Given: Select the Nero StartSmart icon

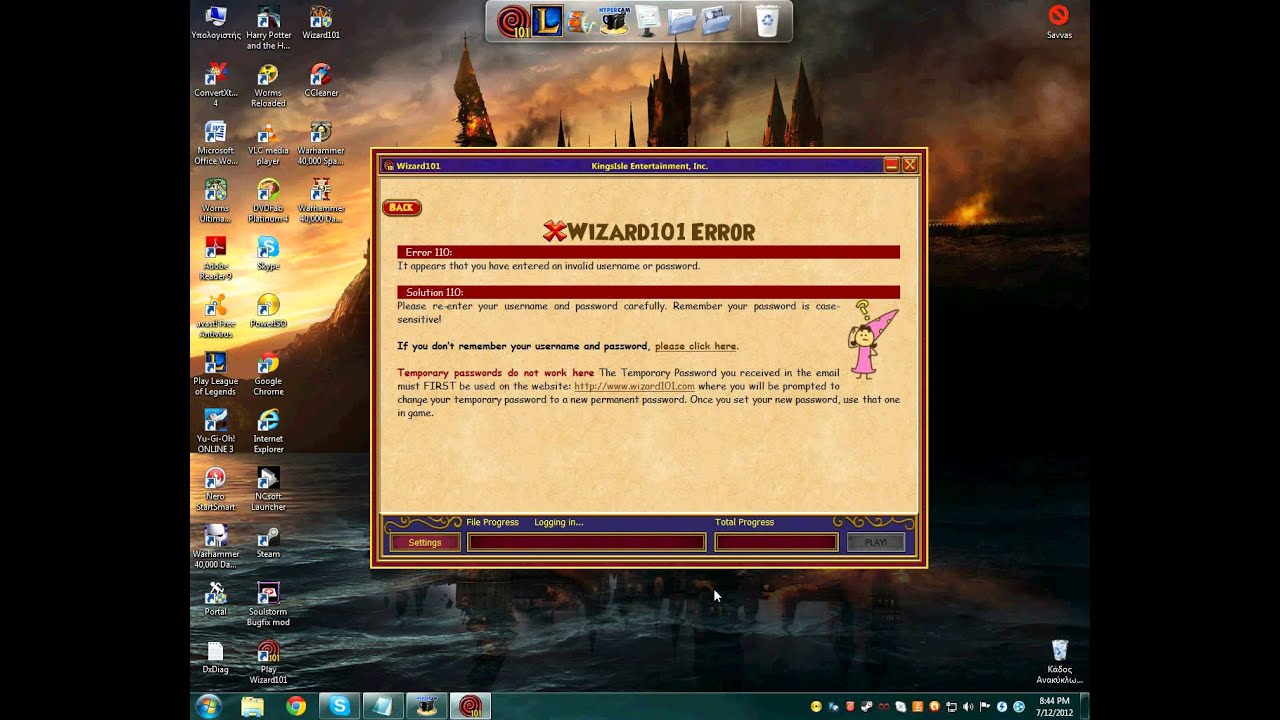Looking at the screenshot, I should coord(216,489).
